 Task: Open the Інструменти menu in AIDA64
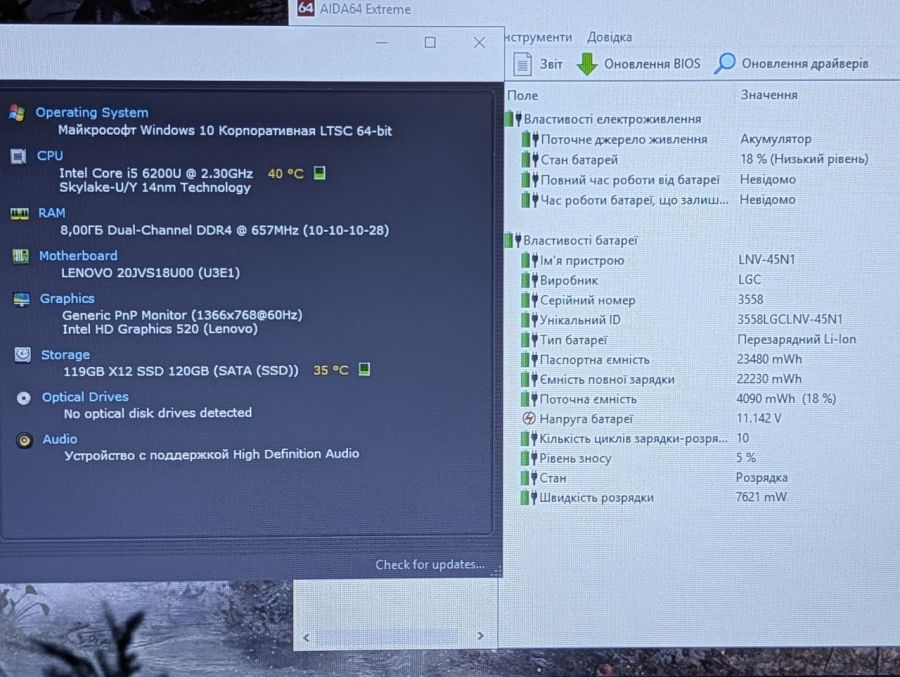(x=538, y=37)
